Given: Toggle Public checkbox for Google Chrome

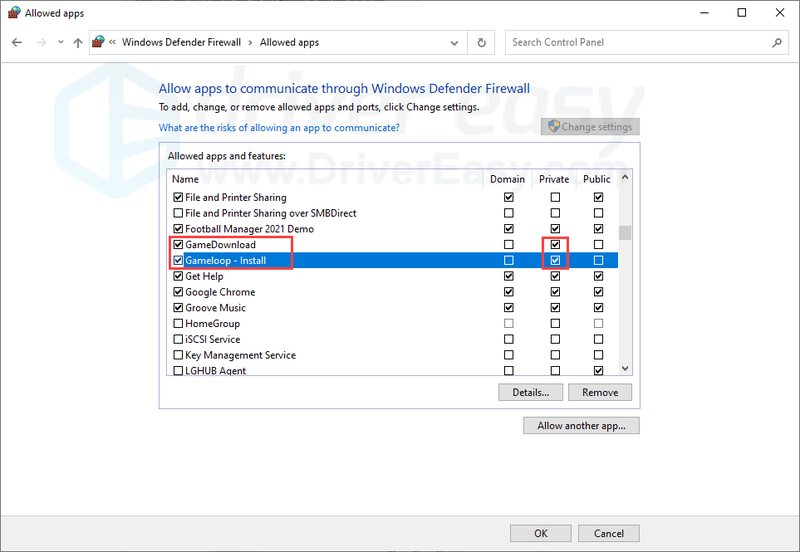Looking at the screenshot, I should (598, 292).
